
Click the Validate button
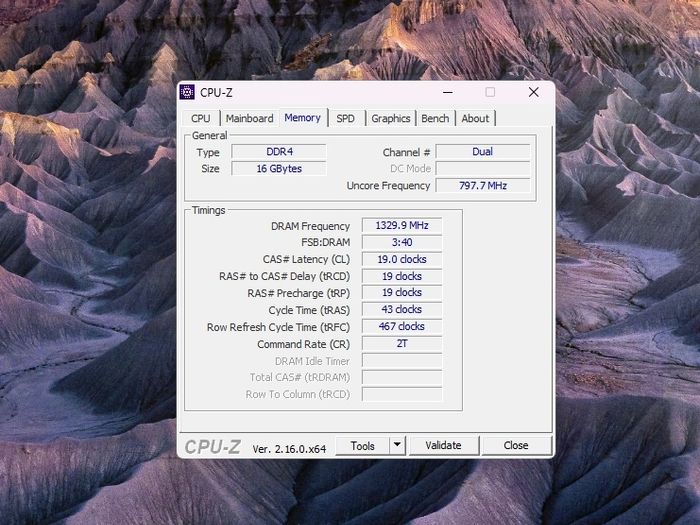(x=443, y=446)
